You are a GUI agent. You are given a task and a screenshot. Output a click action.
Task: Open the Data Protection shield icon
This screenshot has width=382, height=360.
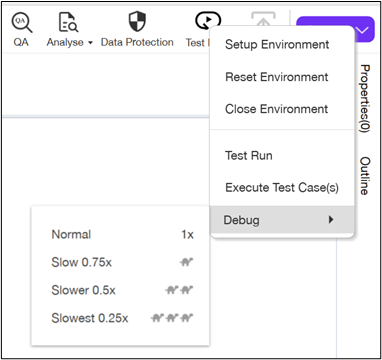click(137, 21)
